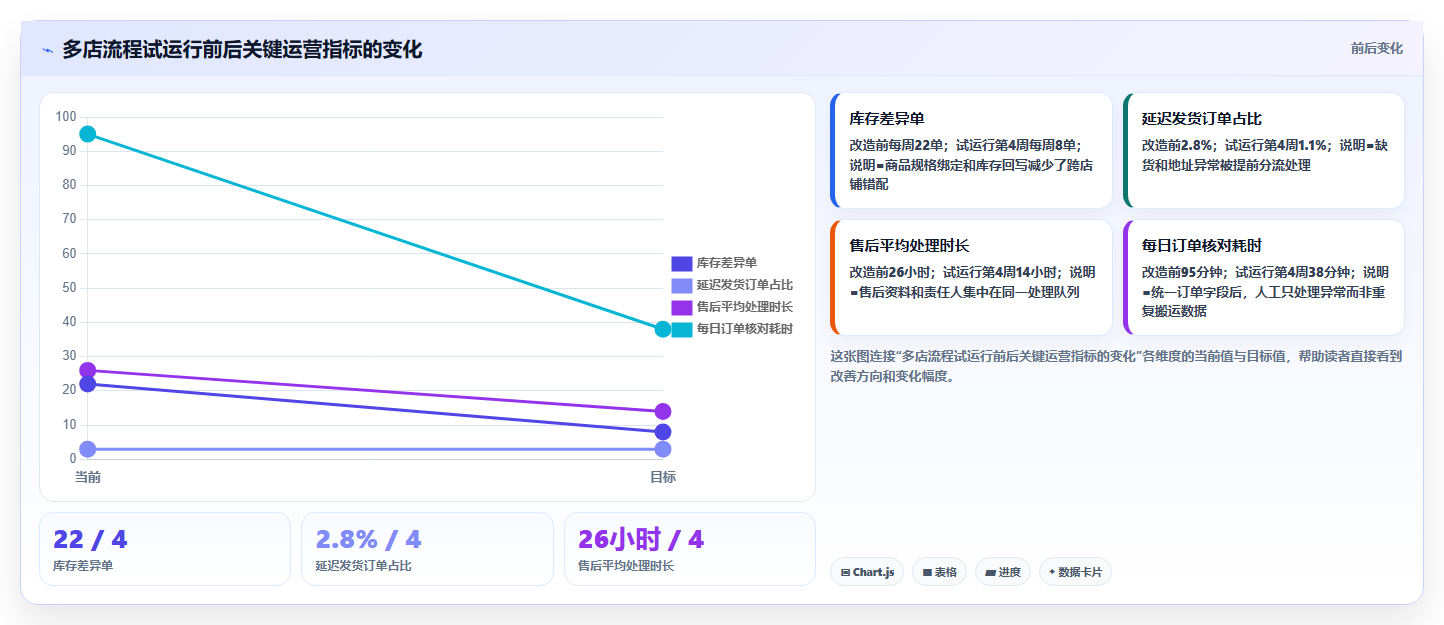Toggle the 库存差异单 legend color box
Screen dimensions: 1444x625
[681, 263]
